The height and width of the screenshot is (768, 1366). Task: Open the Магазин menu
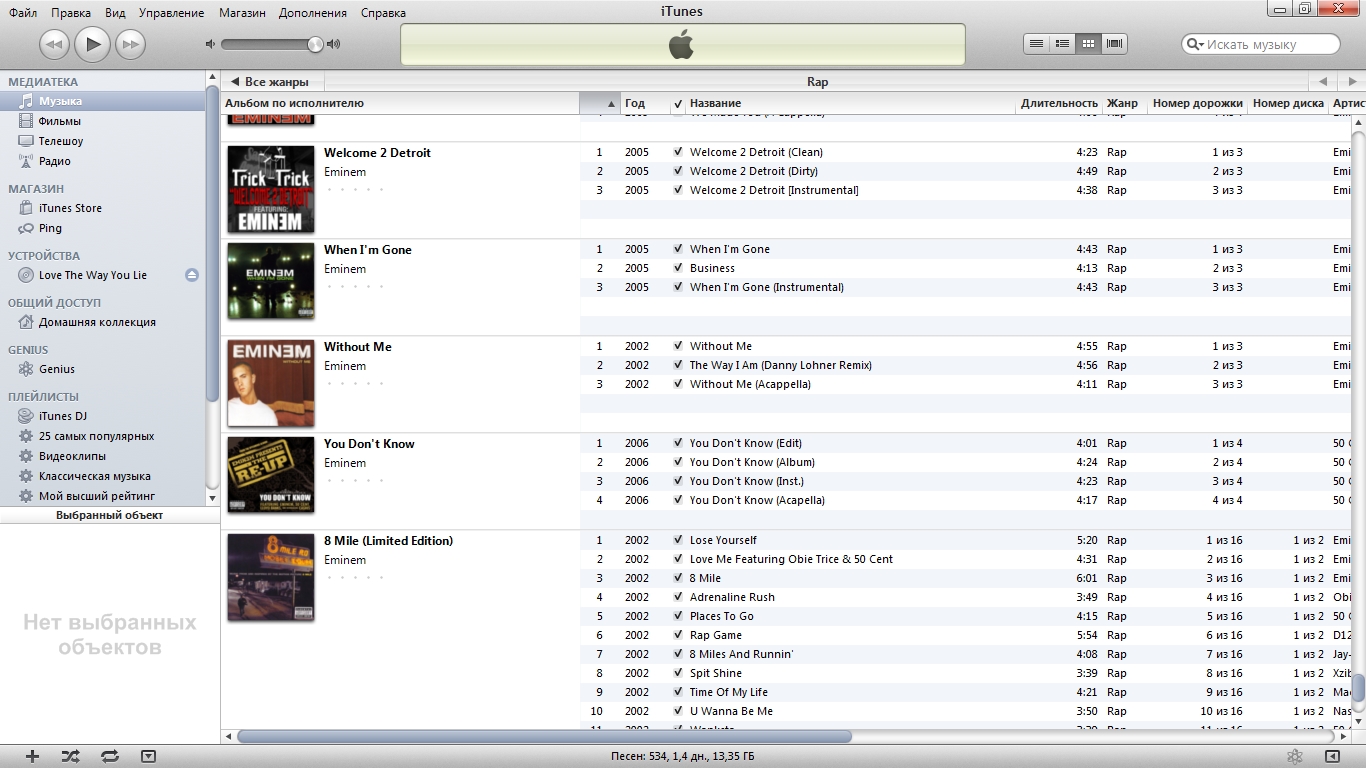[241, 13]
